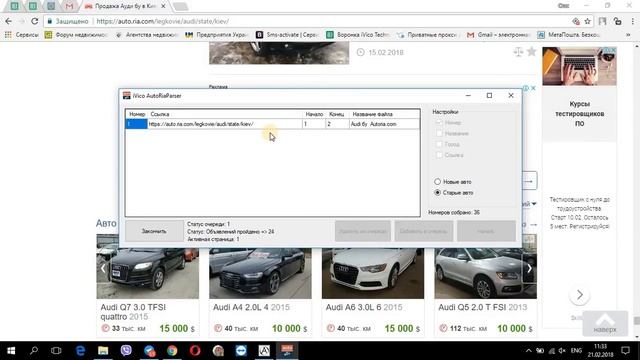
Task: Open the Audi Q7 3.0 TFSI quattro listing
Action: click(133, 312)
